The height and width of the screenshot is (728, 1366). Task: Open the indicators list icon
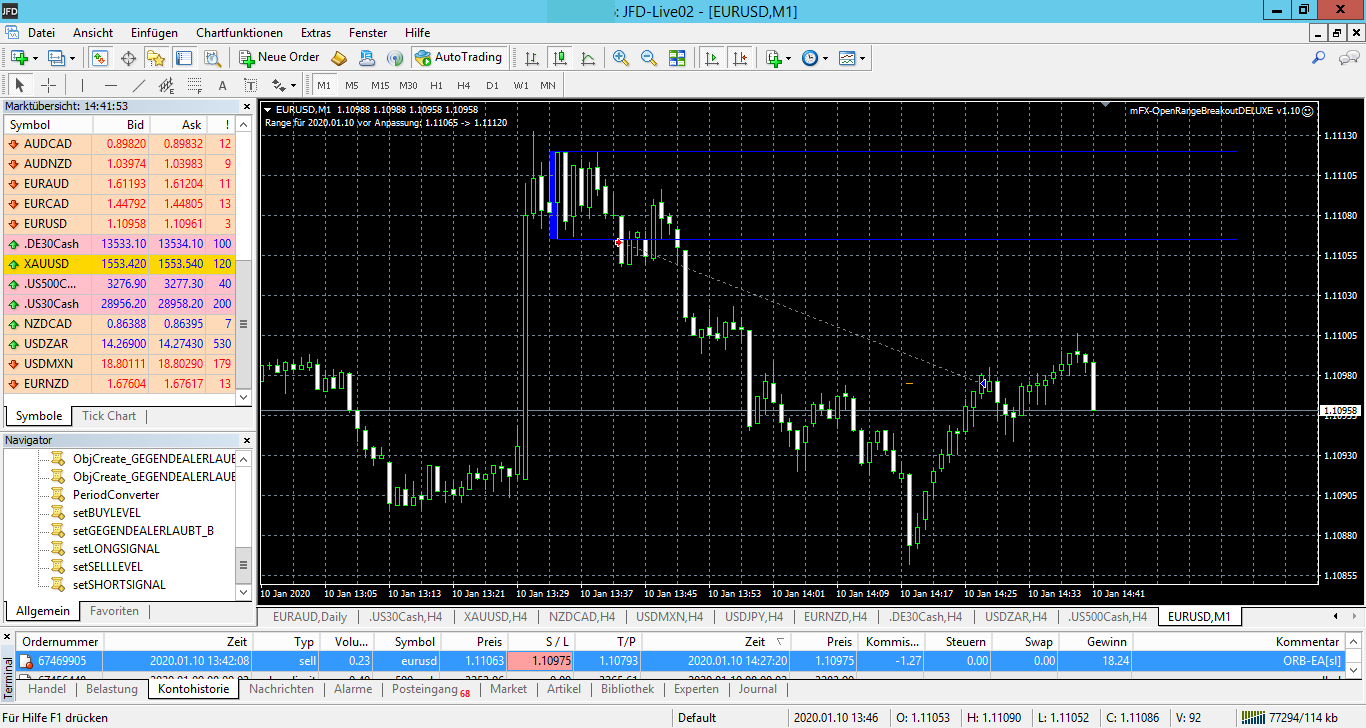[x=773, y=58]
